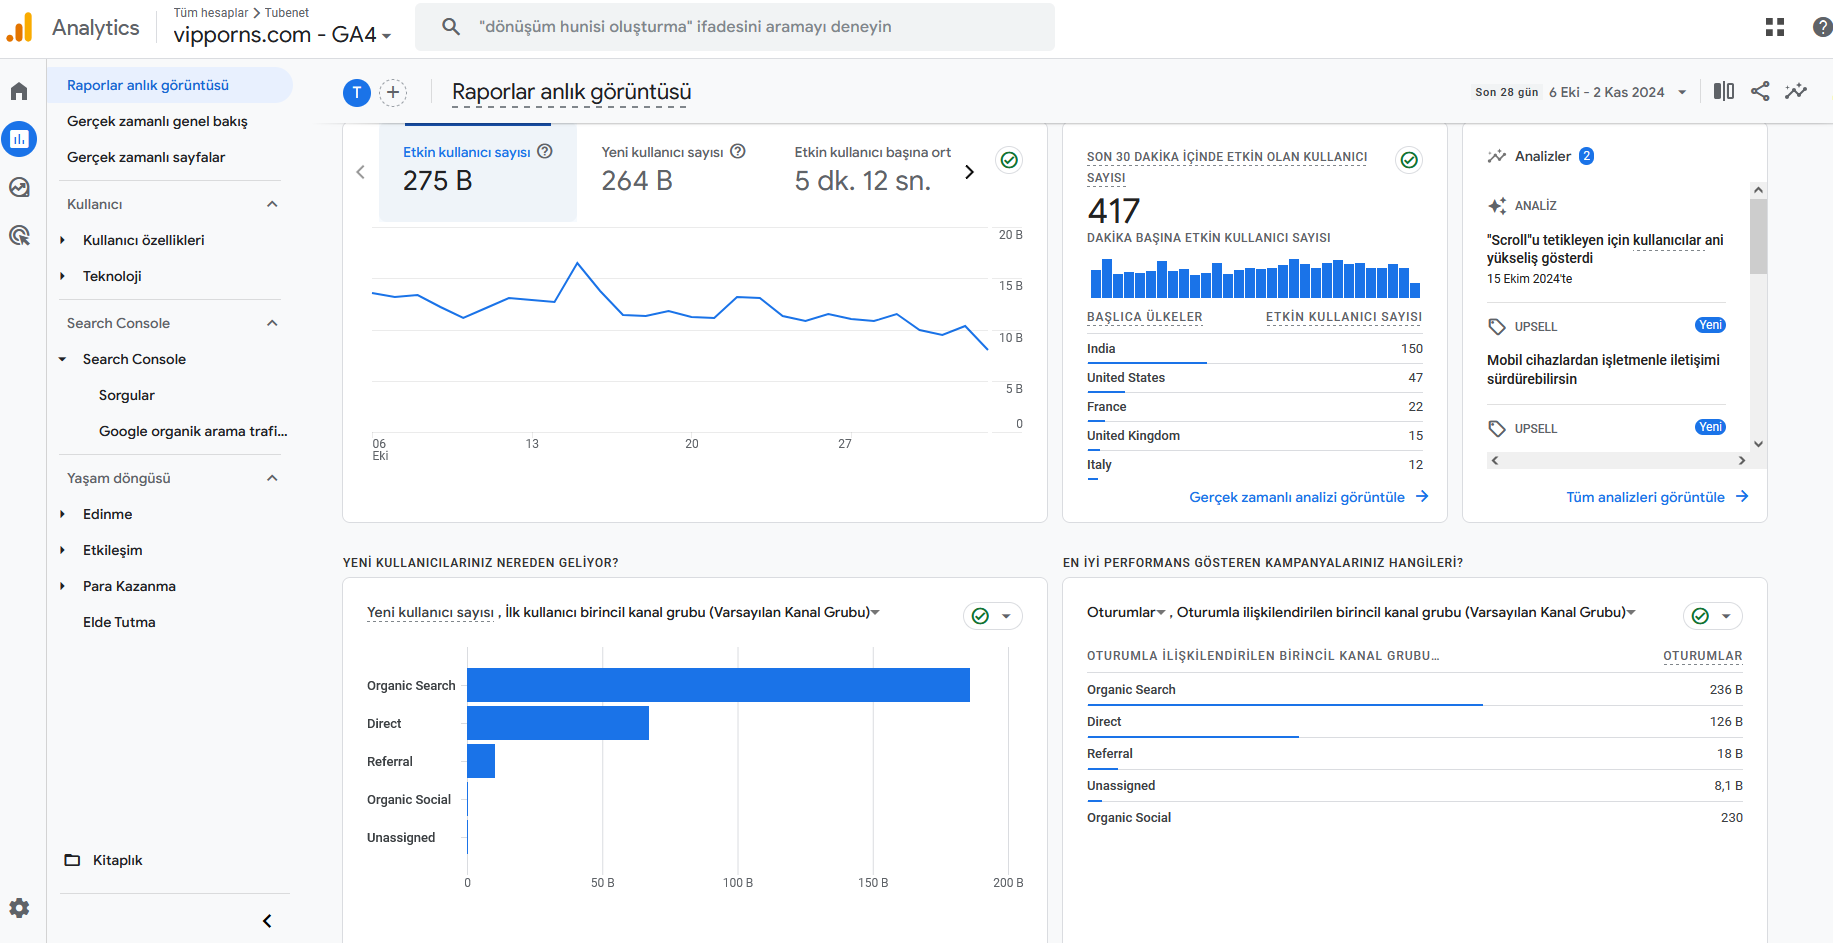Open the Home icon in left rail
Viewport: 1833px width, 943px height.
click(19, 92)
